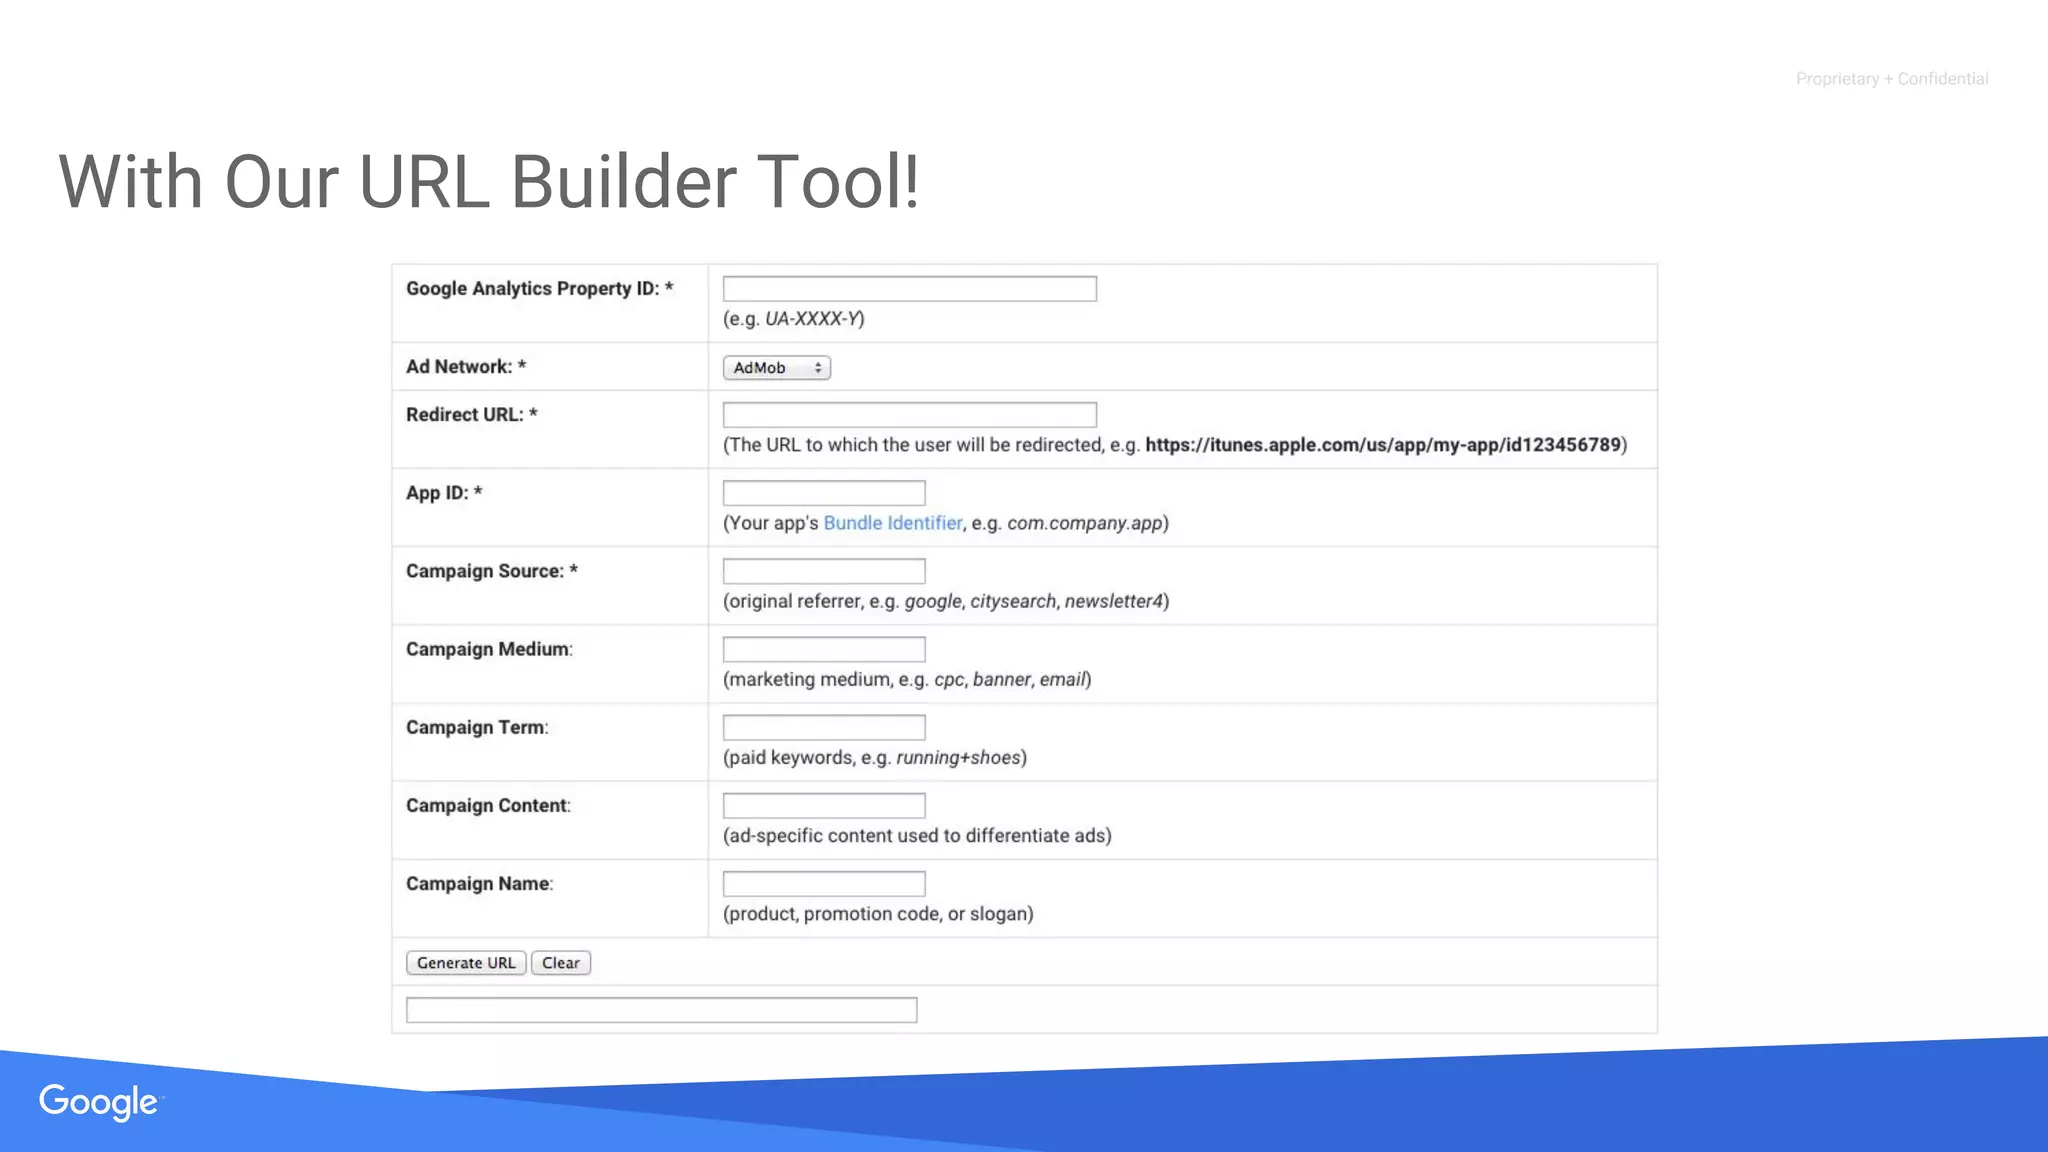Open the AdMob ad network dropdown
Viewport: 2048px width, 1152px height.
click(776, 368)
